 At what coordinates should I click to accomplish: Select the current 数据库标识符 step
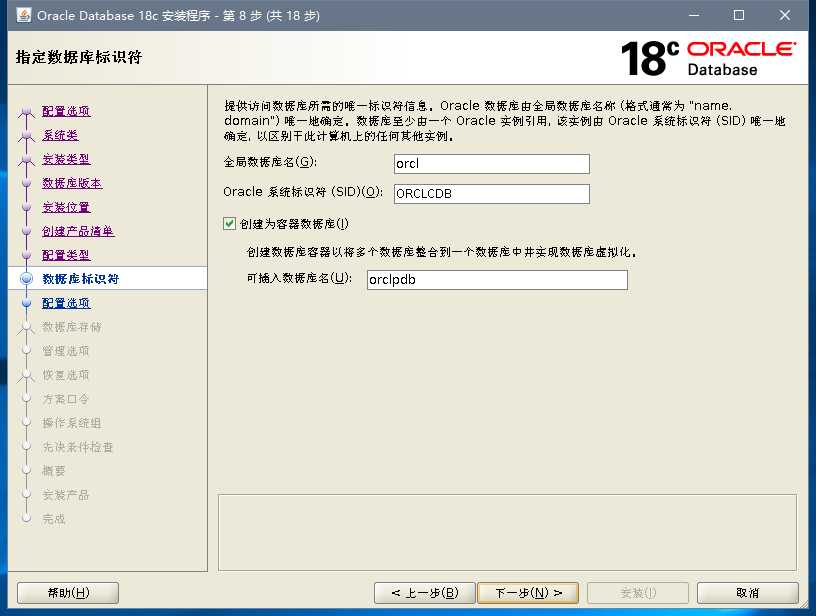click(x=81, y=279)
